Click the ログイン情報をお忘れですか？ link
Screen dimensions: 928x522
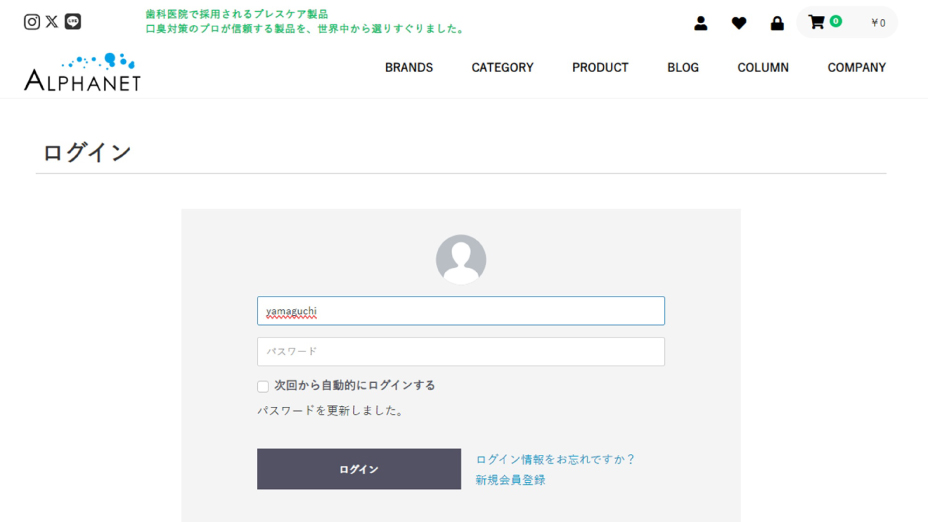[x=555, y=460]
